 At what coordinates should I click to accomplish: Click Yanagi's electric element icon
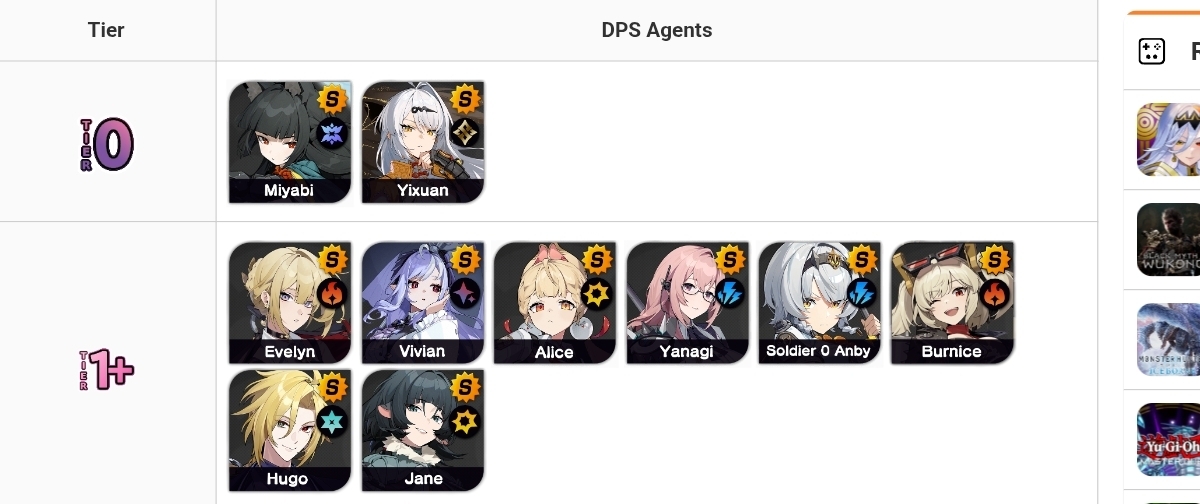point(729,293)
